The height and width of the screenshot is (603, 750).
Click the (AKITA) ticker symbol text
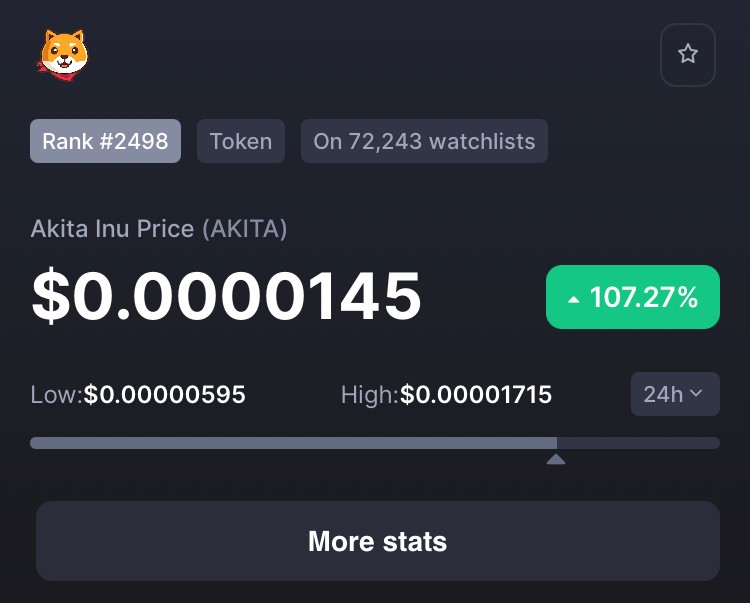244,229
